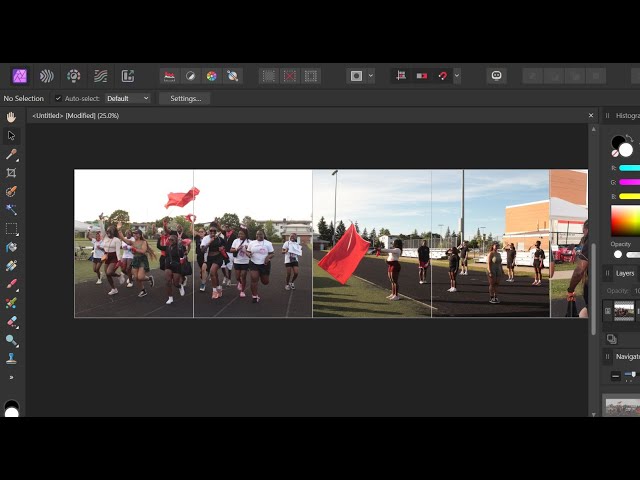
Task: Select the View (hand) tool
Action: tap(11, 117)
